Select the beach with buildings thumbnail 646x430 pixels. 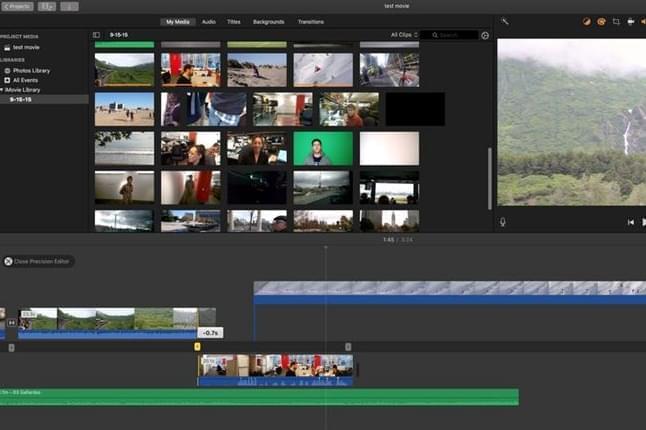(x=124, y=109)
